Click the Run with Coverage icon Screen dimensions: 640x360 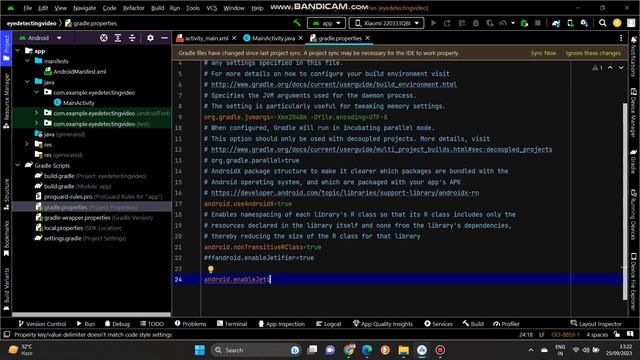pos(490,23)
